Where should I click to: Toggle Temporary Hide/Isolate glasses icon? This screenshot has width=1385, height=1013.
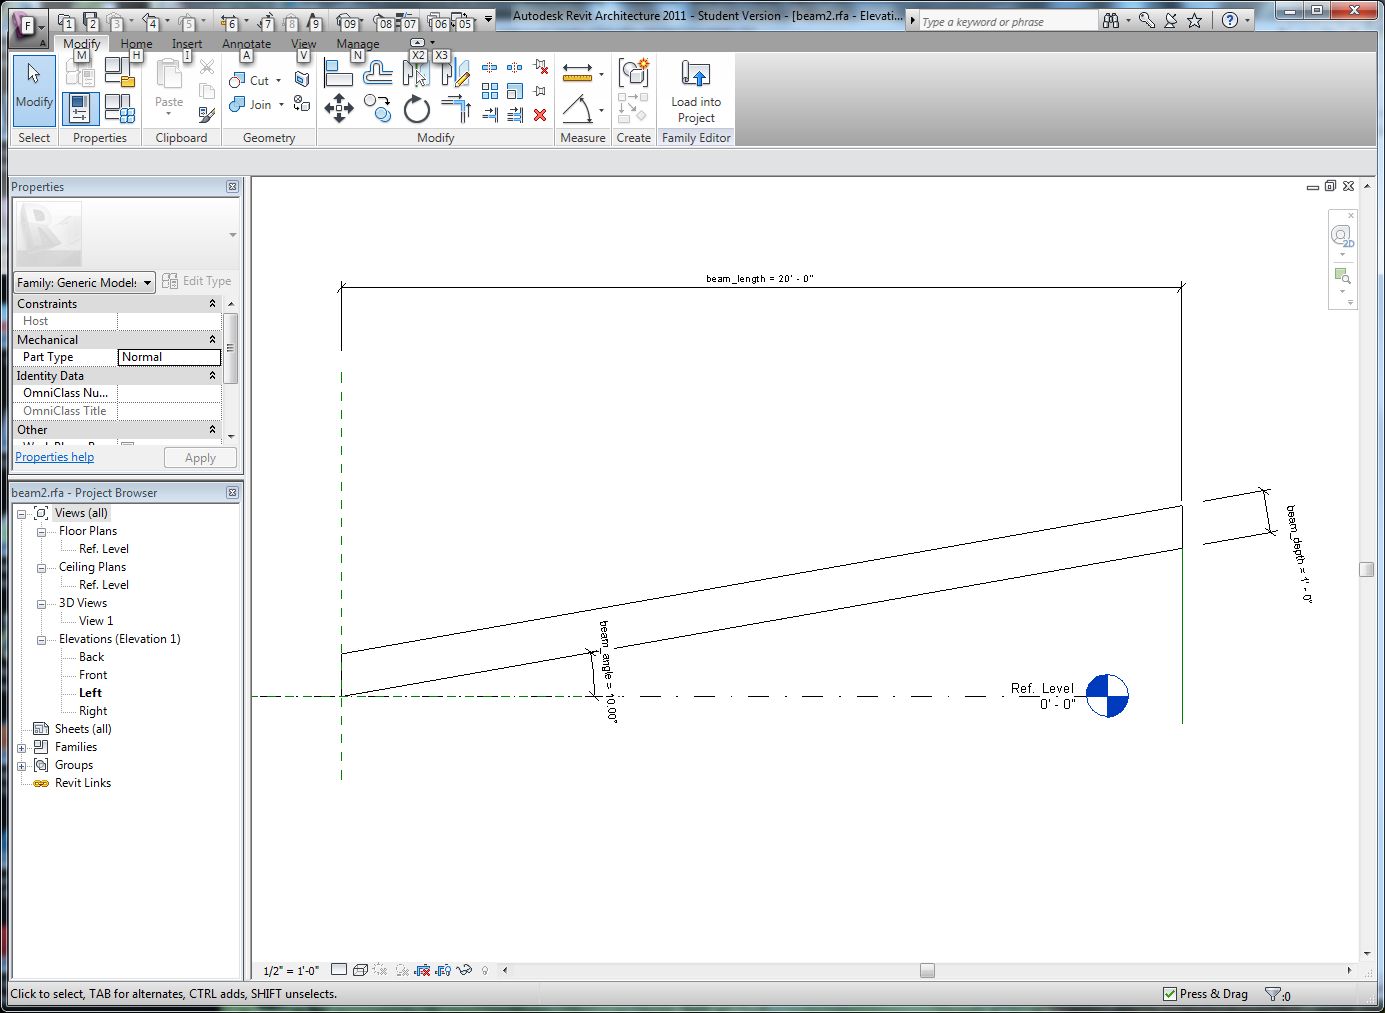pos(462,970)
